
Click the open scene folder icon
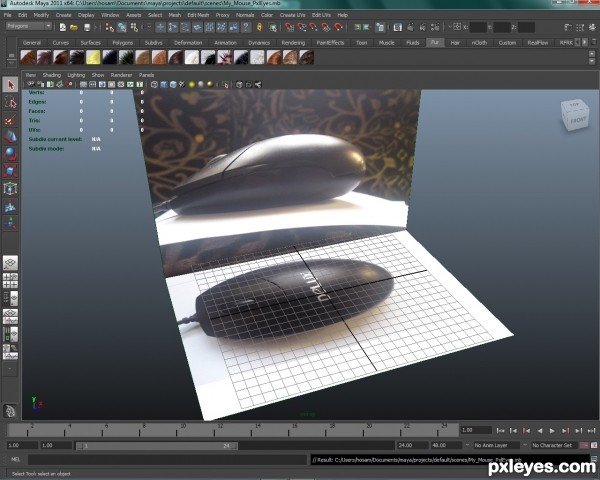(x=74, y=27)
